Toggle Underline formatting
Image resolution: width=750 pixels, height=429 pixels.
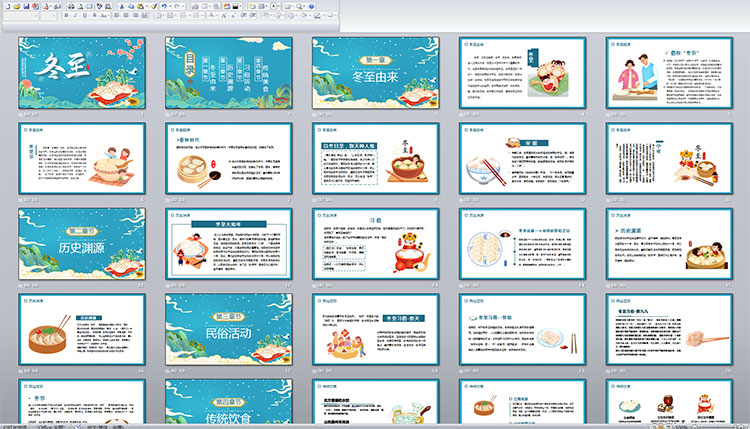point(85,16)
